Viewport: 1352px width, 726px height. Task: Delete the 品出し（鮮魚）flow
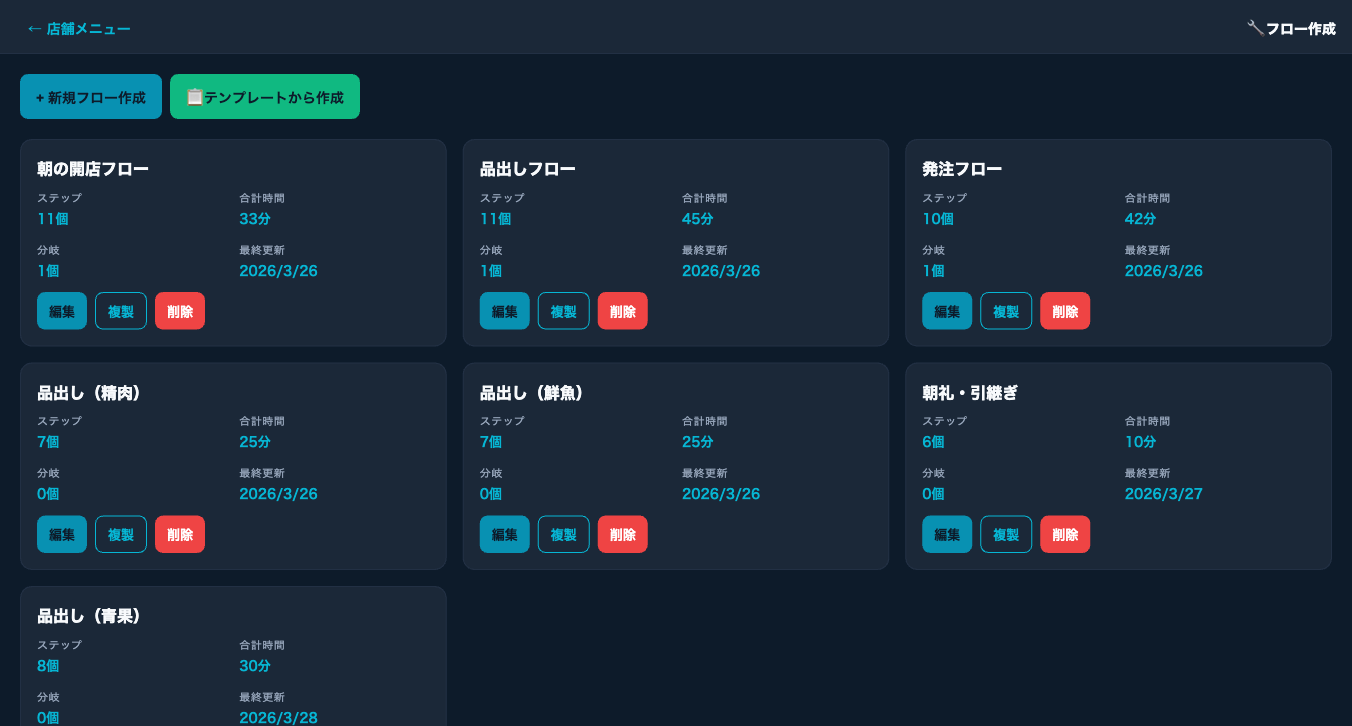point(623,534)
